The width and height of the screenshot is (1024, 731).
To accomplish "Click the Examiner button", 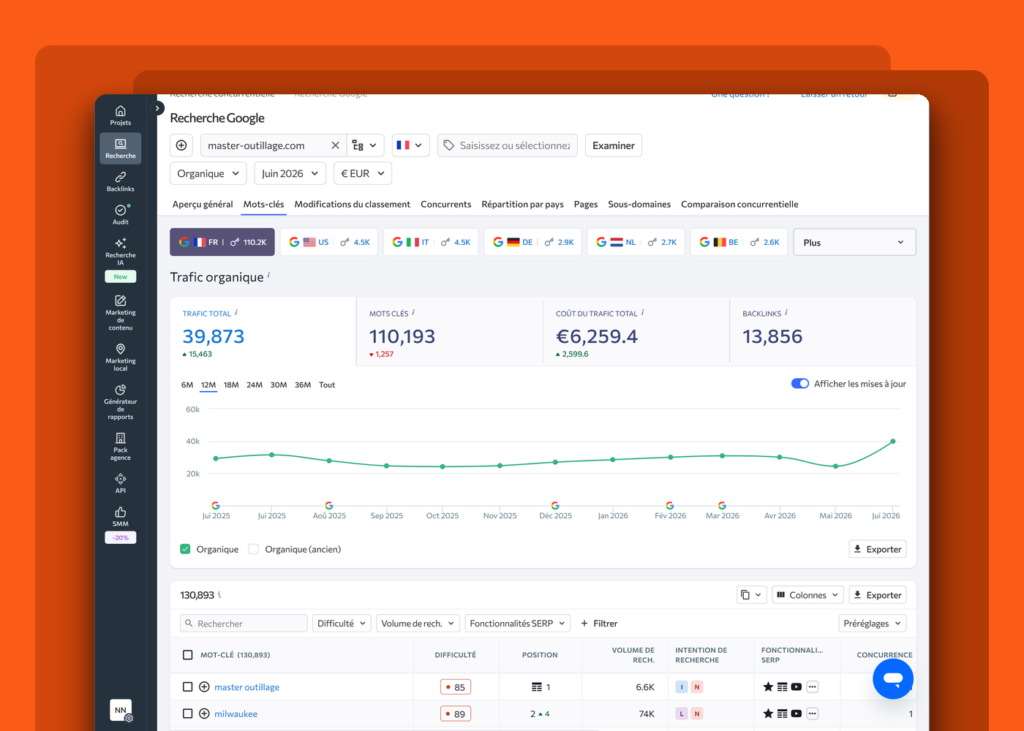I will pyautogui.click(x=613, y=145).
